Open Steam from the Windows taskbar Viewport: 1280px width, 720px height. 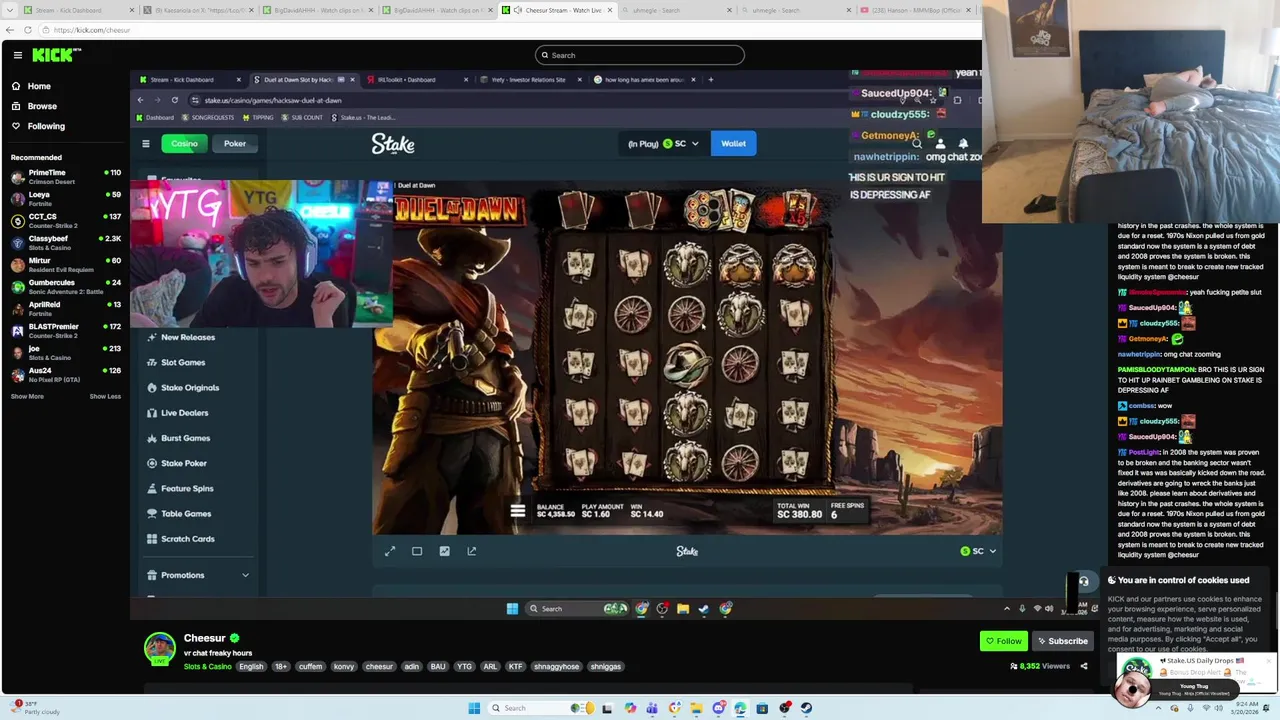806,708
